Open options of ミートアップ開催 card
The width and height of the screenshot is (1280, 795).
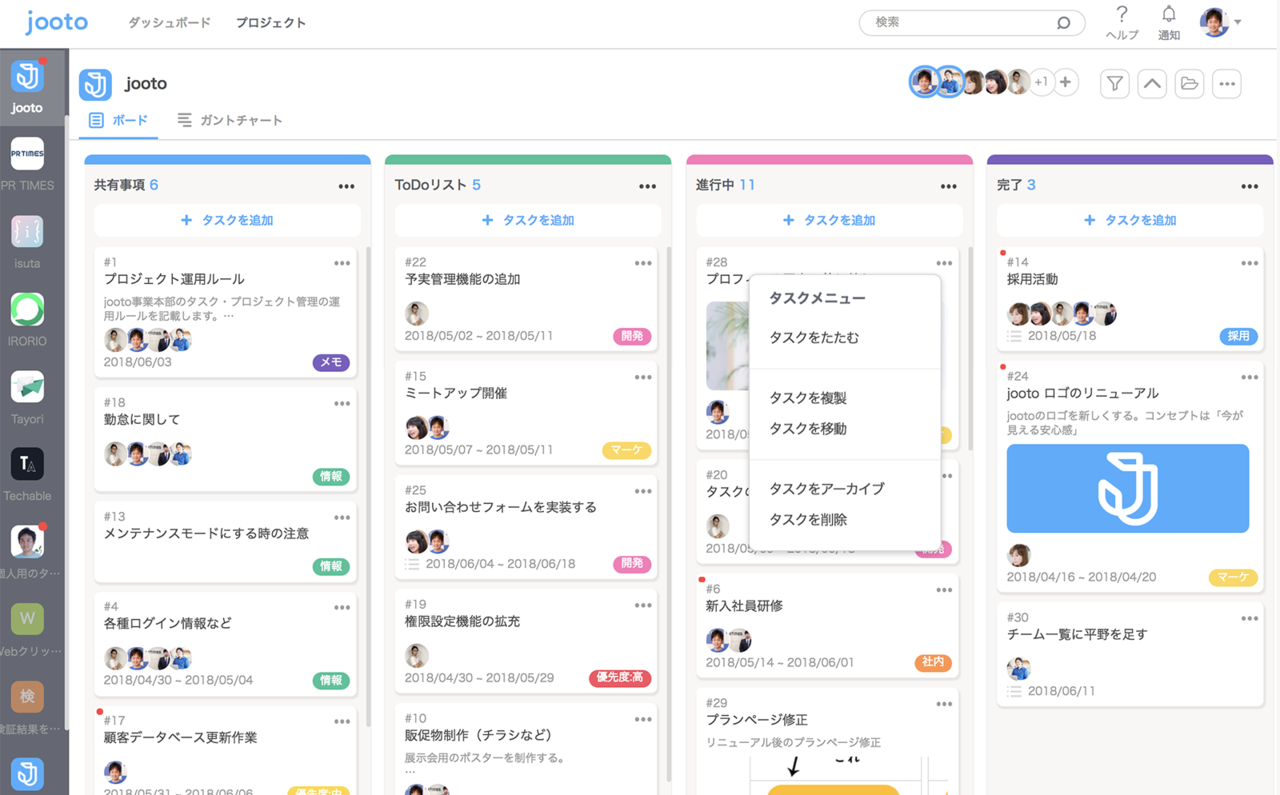pyautogui.click(x=643, y=377)
